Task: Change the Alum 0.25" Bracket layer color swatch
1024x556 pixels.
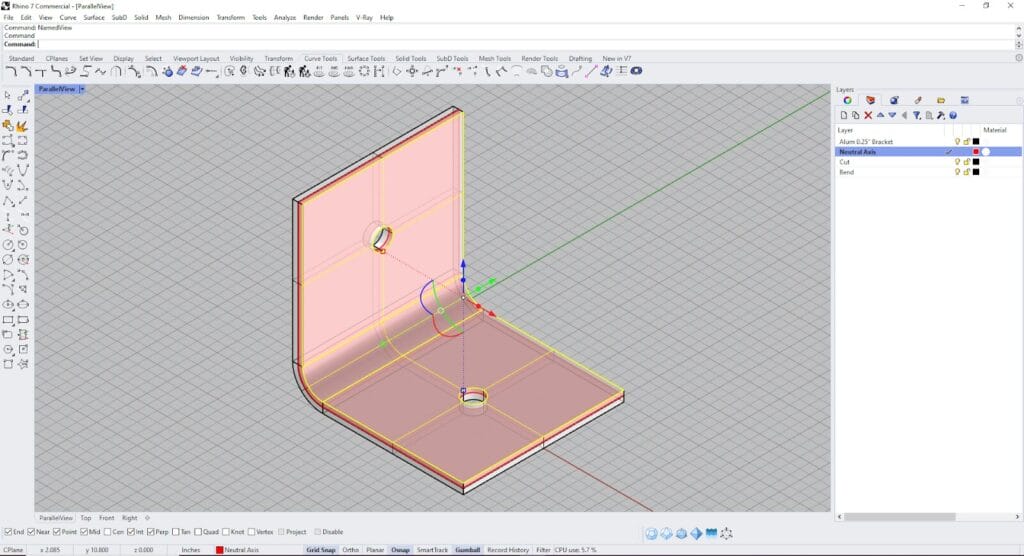Action: pyautogui.click(x=976, y=142)
